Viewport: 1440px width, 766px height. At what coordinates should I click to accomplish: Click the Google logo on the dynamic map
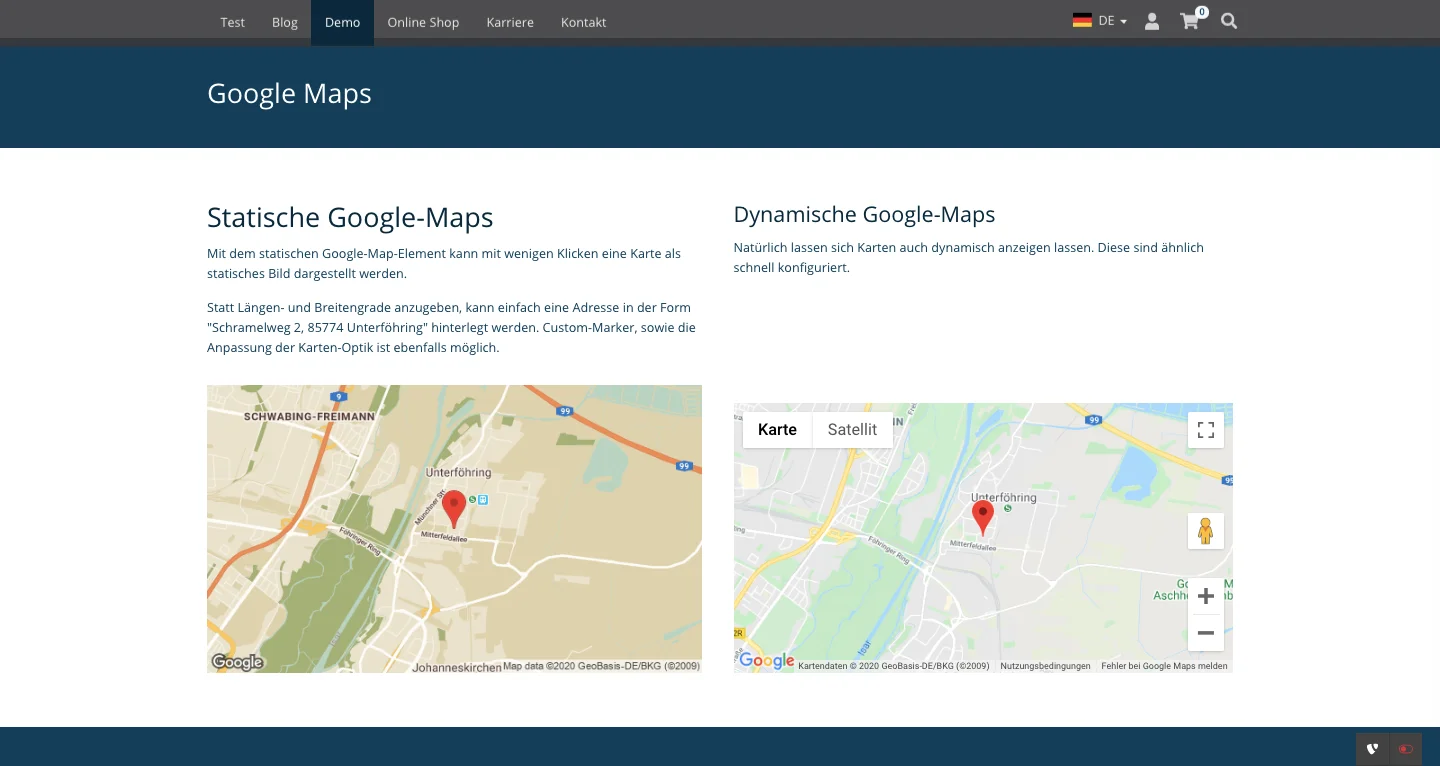tap(766, 660)
